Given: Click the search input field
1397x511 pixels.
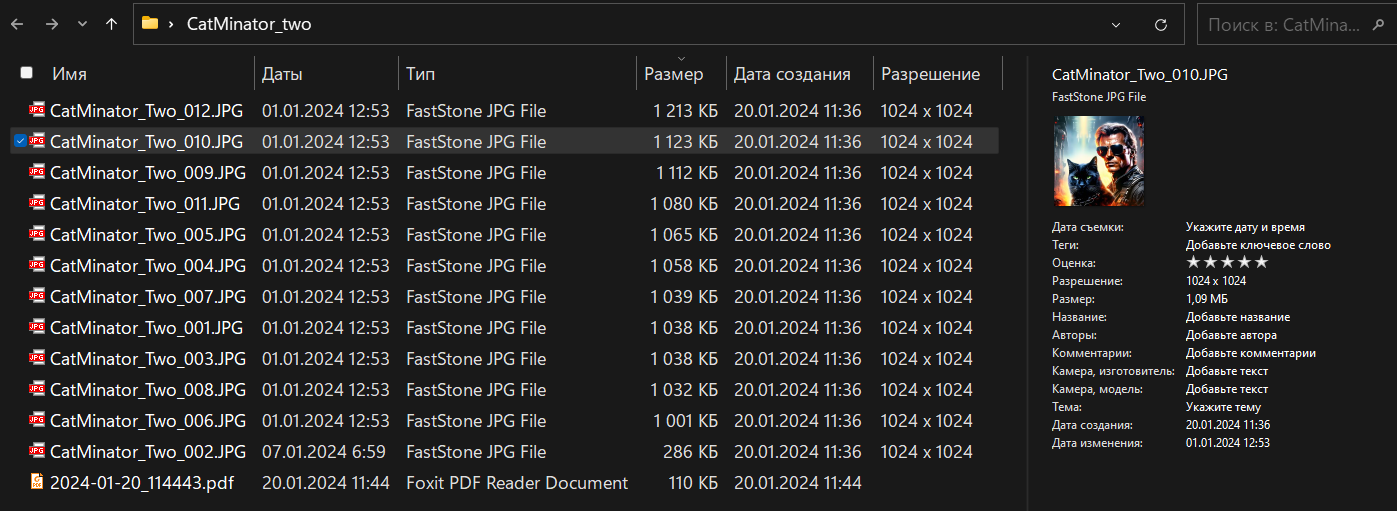Looking at the screenshot, I should [x=1280, y=25].
